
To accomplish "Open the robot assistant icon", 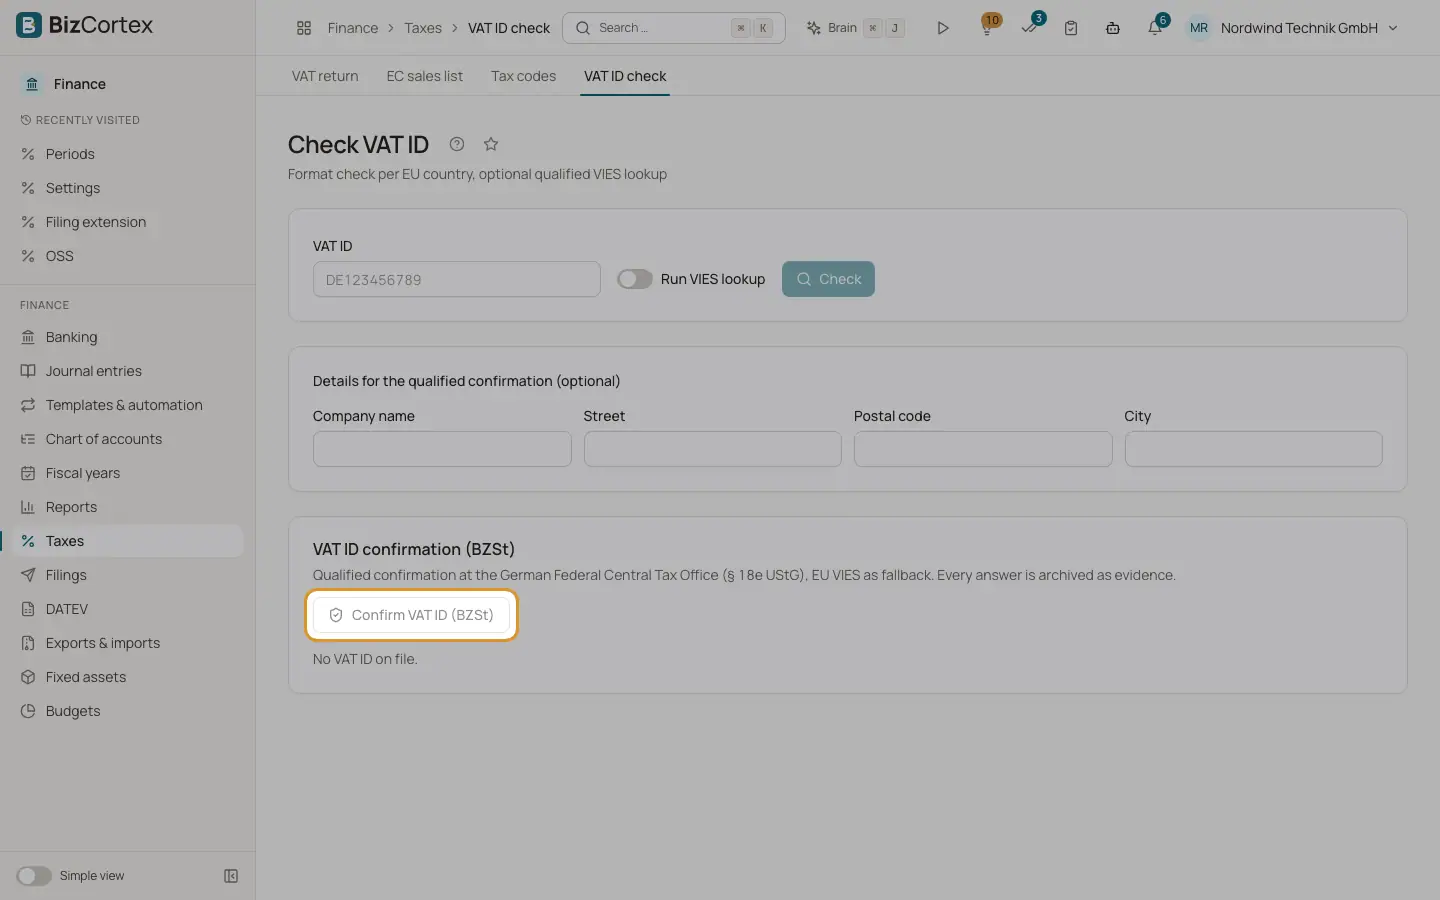I will click(x=1112, y=28).
